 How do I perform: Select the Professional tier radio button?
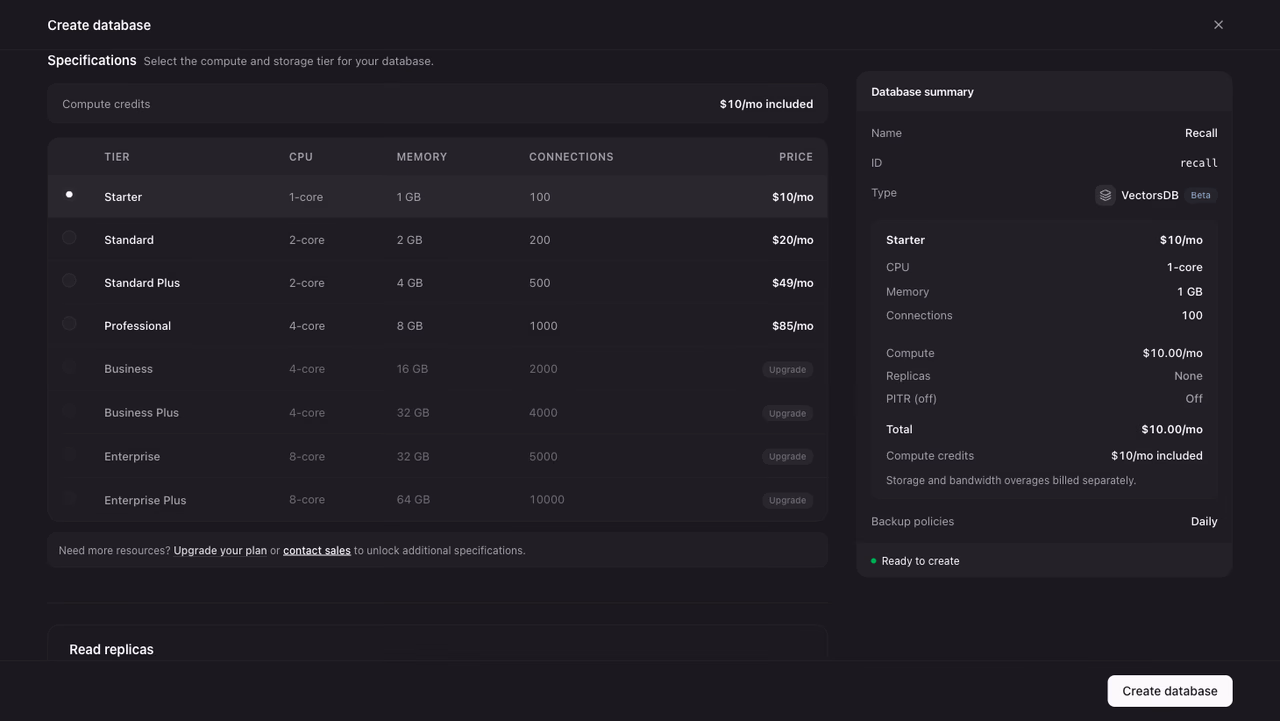pos(69,324)
